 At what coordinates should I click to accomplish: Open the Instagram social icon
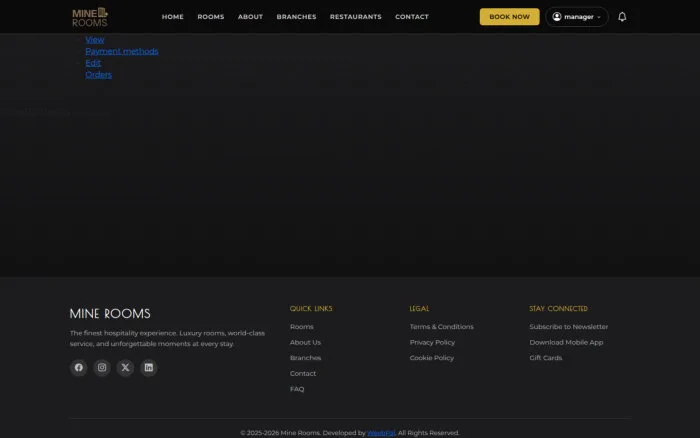click(102, 367)
